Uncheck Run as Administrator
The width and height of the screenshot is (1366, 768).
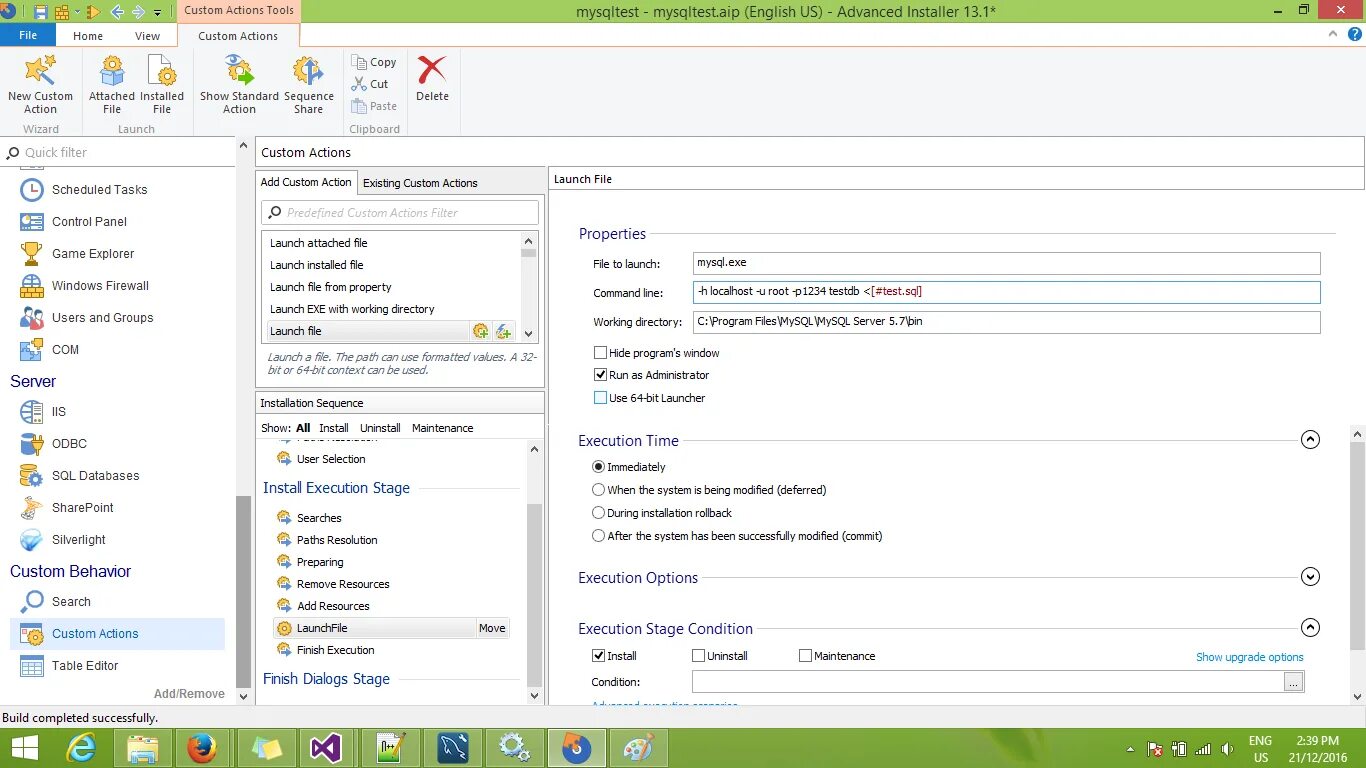(x=600, y=375)
